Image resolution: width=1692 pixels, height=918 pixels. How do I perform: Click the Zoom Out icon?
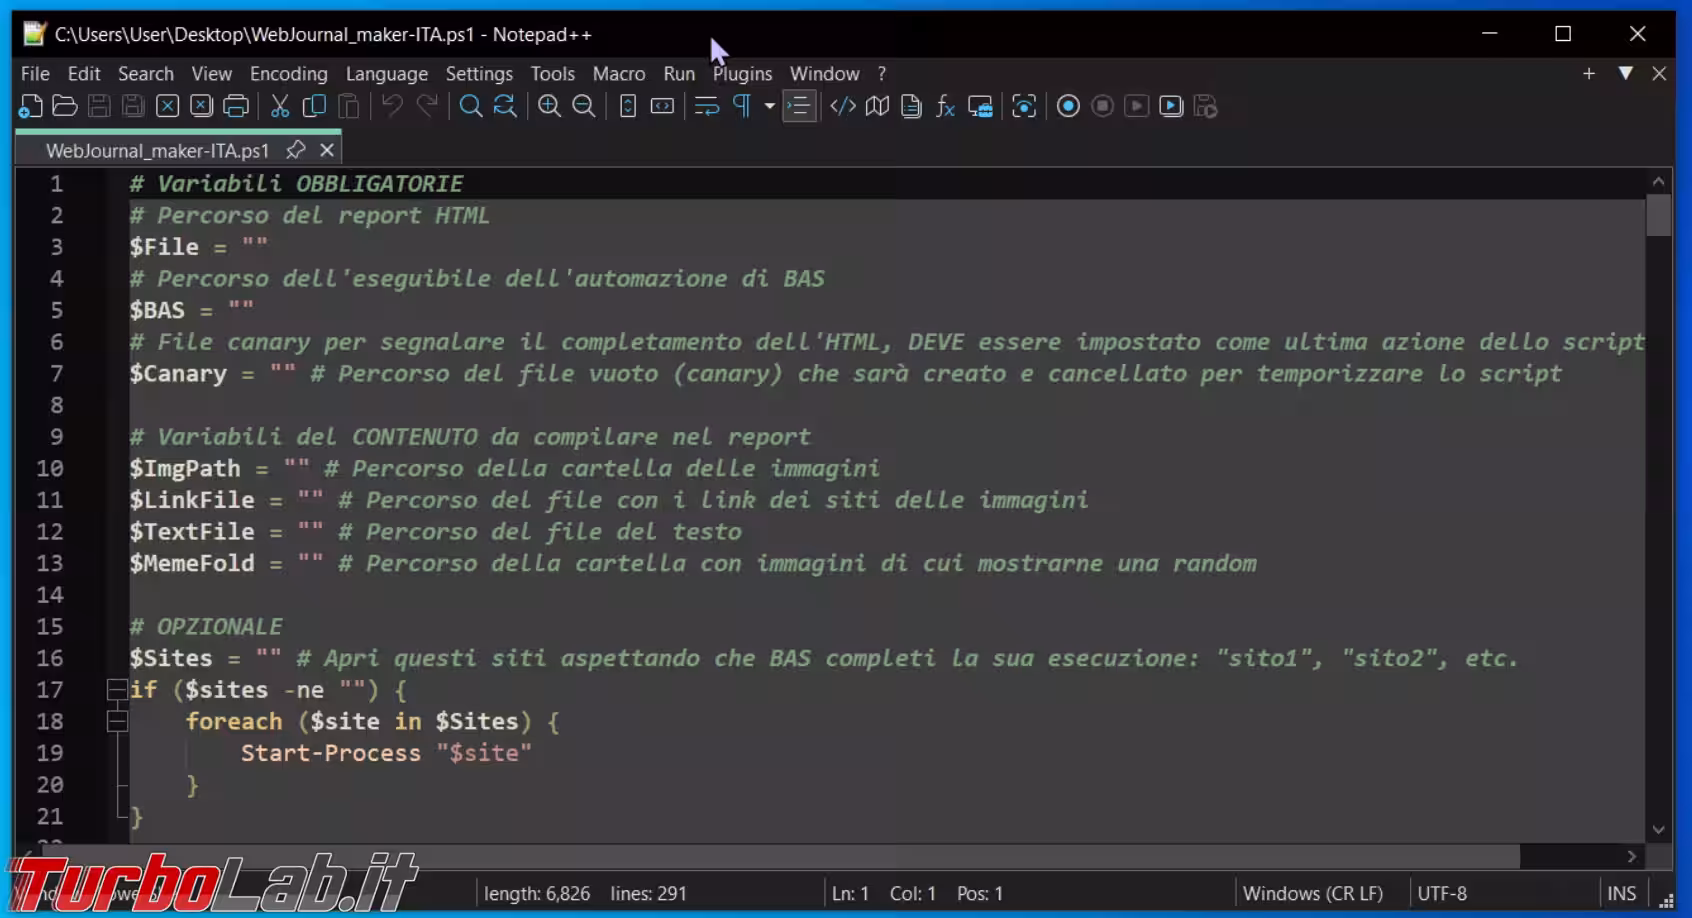(x=584, y=106)
